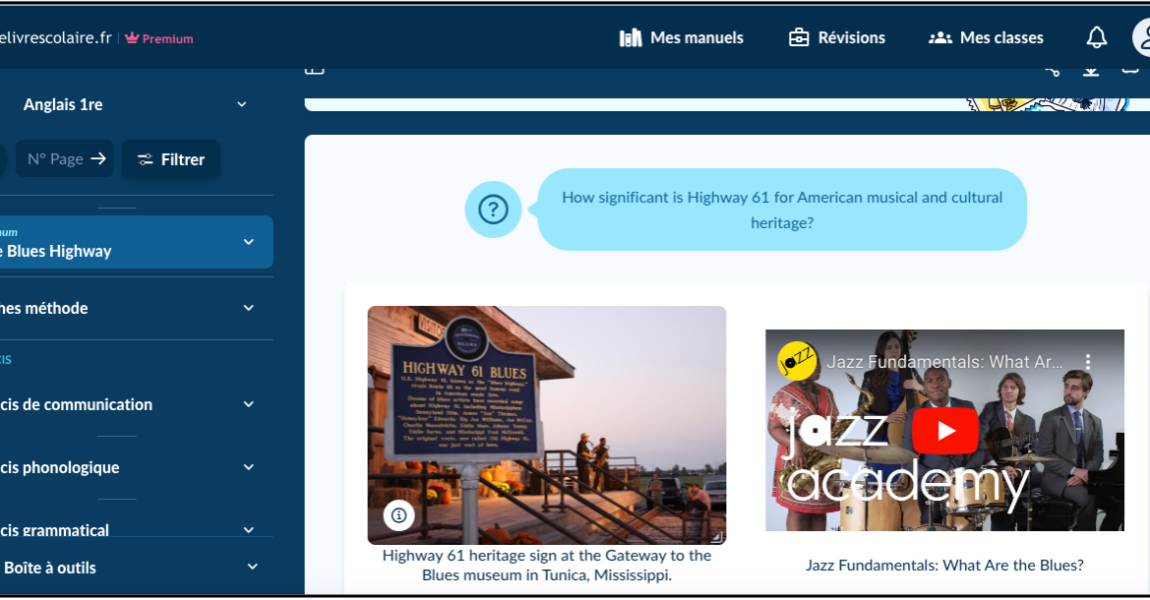Expand the Précis de communication section

[x=248, y=405]
